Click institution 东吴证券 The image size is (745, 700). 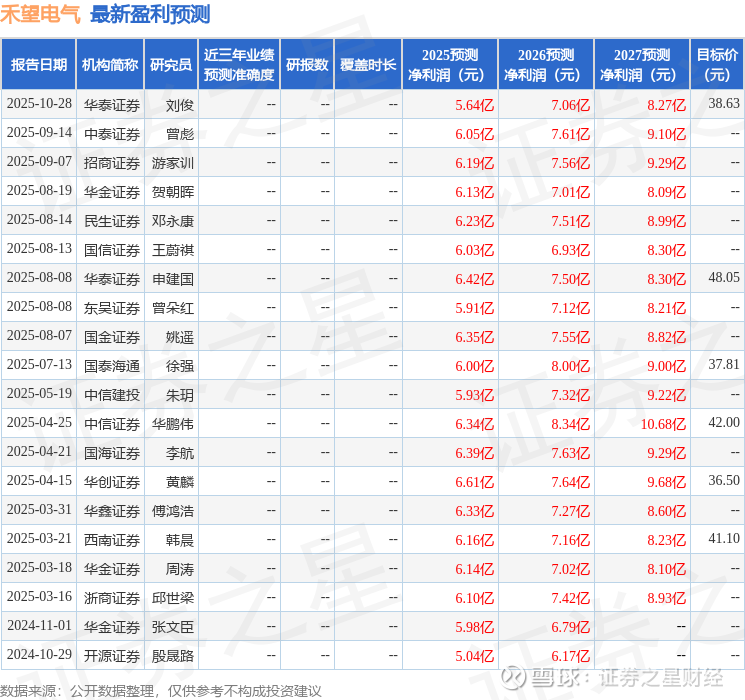112,308
